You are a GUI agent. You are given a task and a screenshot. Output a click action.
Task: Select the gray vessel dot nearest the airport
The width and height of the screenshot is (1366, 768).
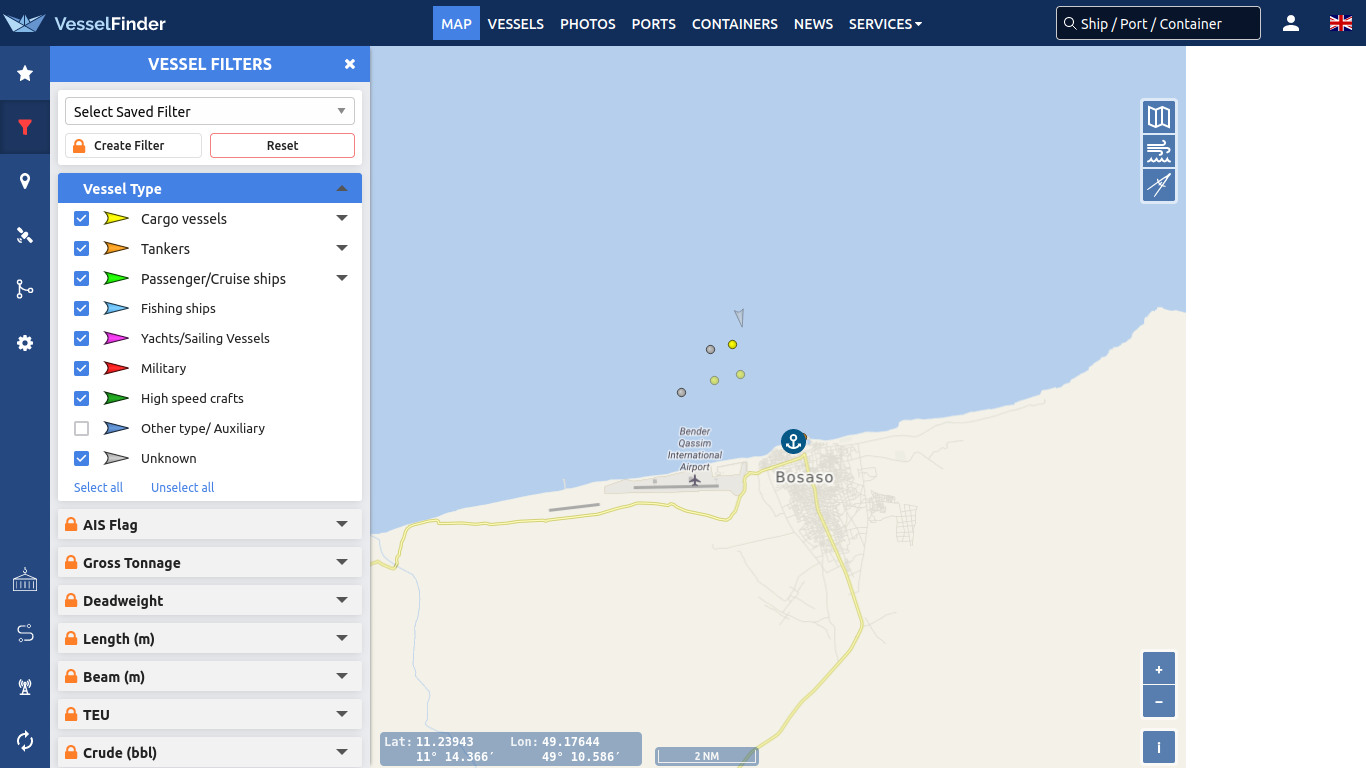click(x=681, y=392)
